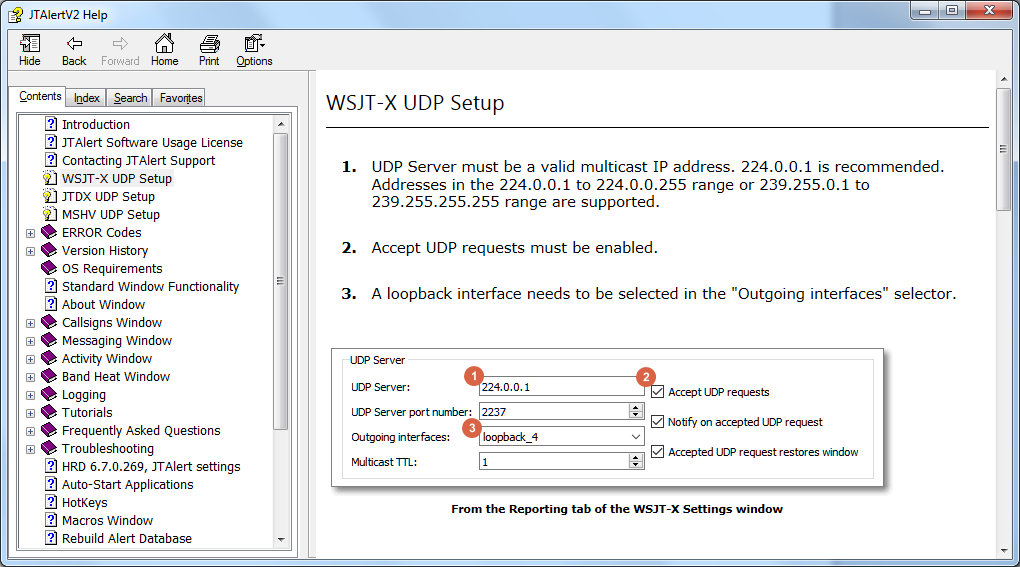The height and width of the screenshot is (567, 1020).
Task: Click the Version History book icon
Action: (49, 250)
